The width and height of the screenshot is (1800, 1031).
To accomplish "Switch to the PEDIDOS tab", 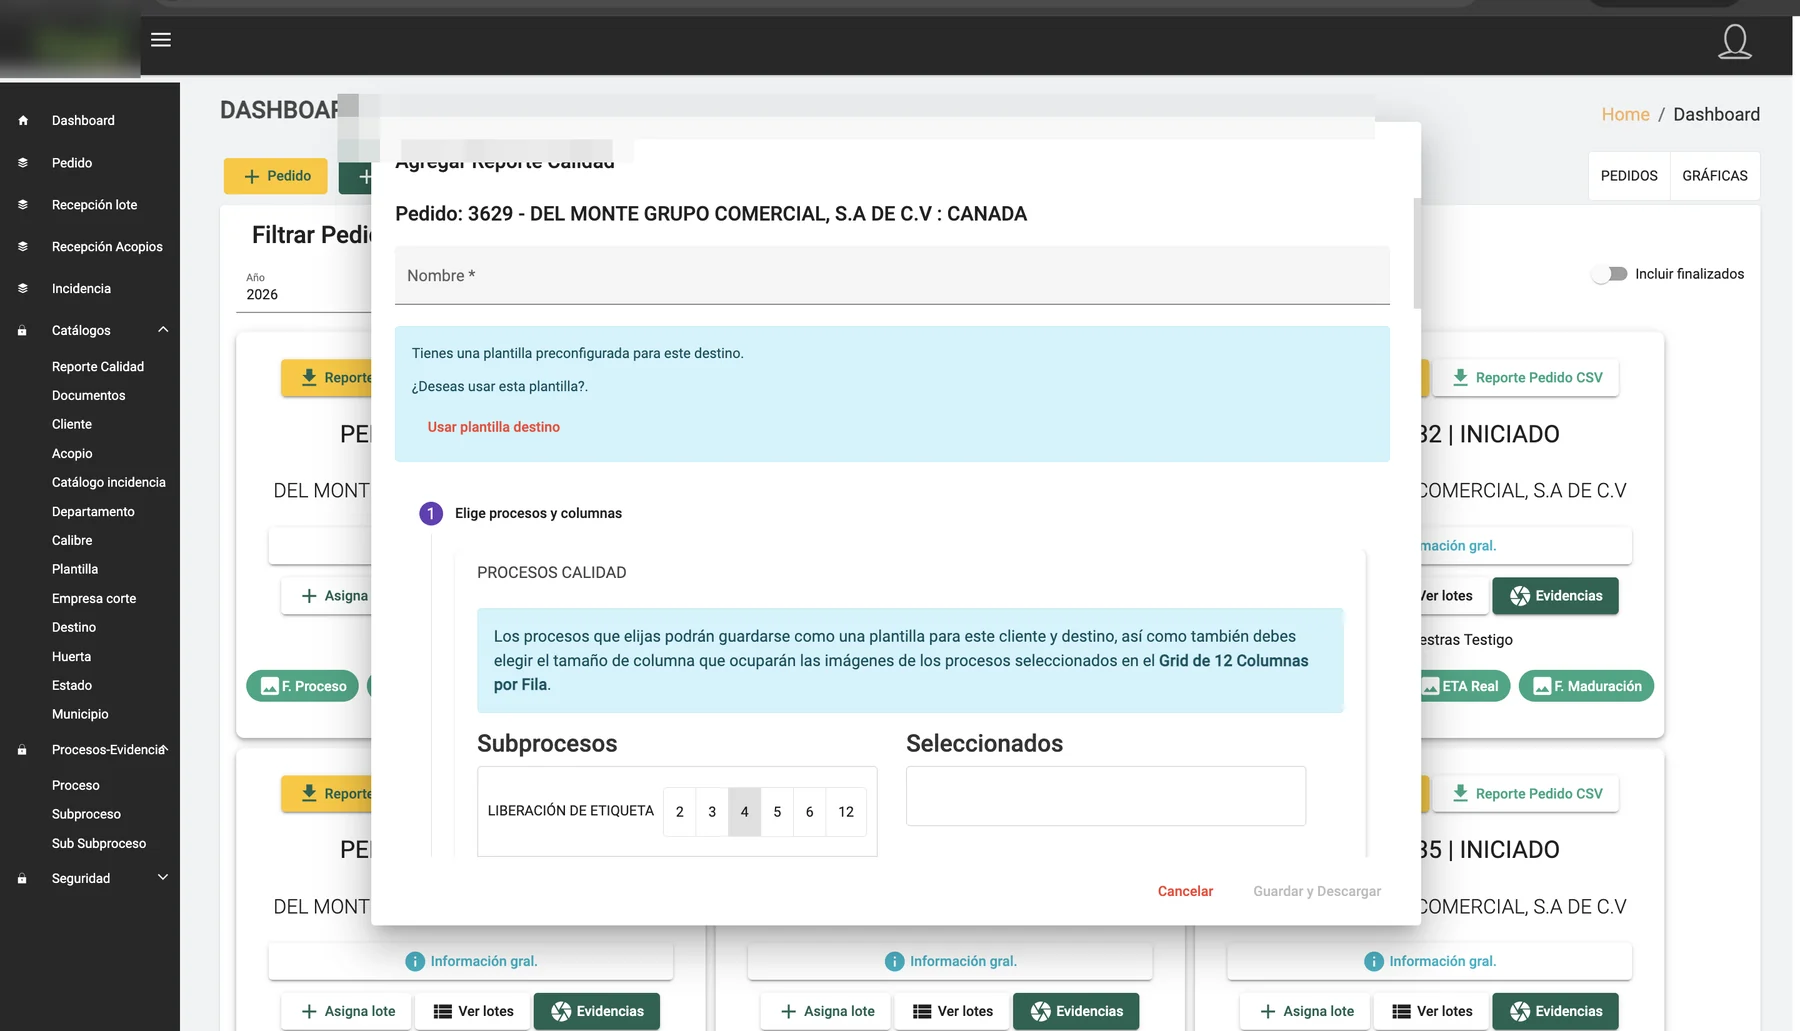I will (x=1629, y=176).
